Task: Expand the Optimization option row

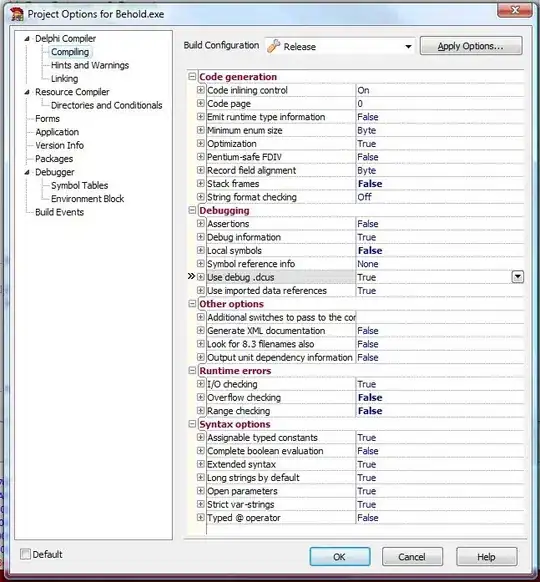Action: click(200, 143)
